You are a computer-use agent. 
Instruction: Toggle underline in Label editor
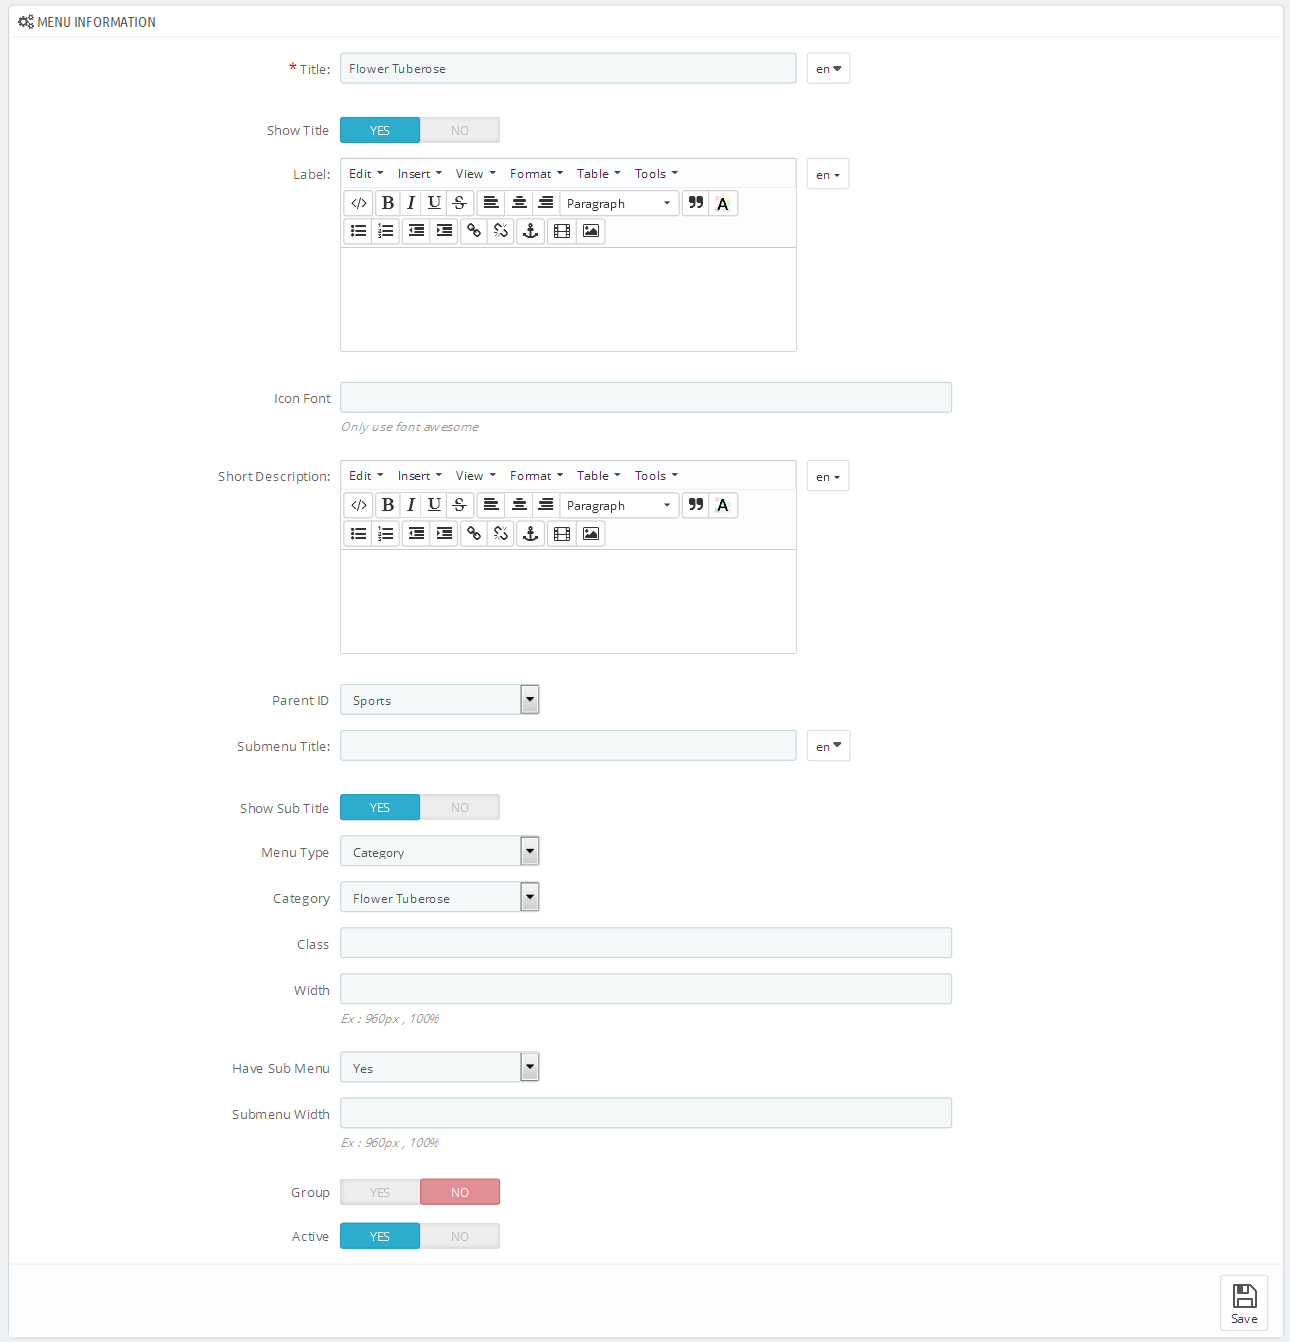[x=434, y=203]
